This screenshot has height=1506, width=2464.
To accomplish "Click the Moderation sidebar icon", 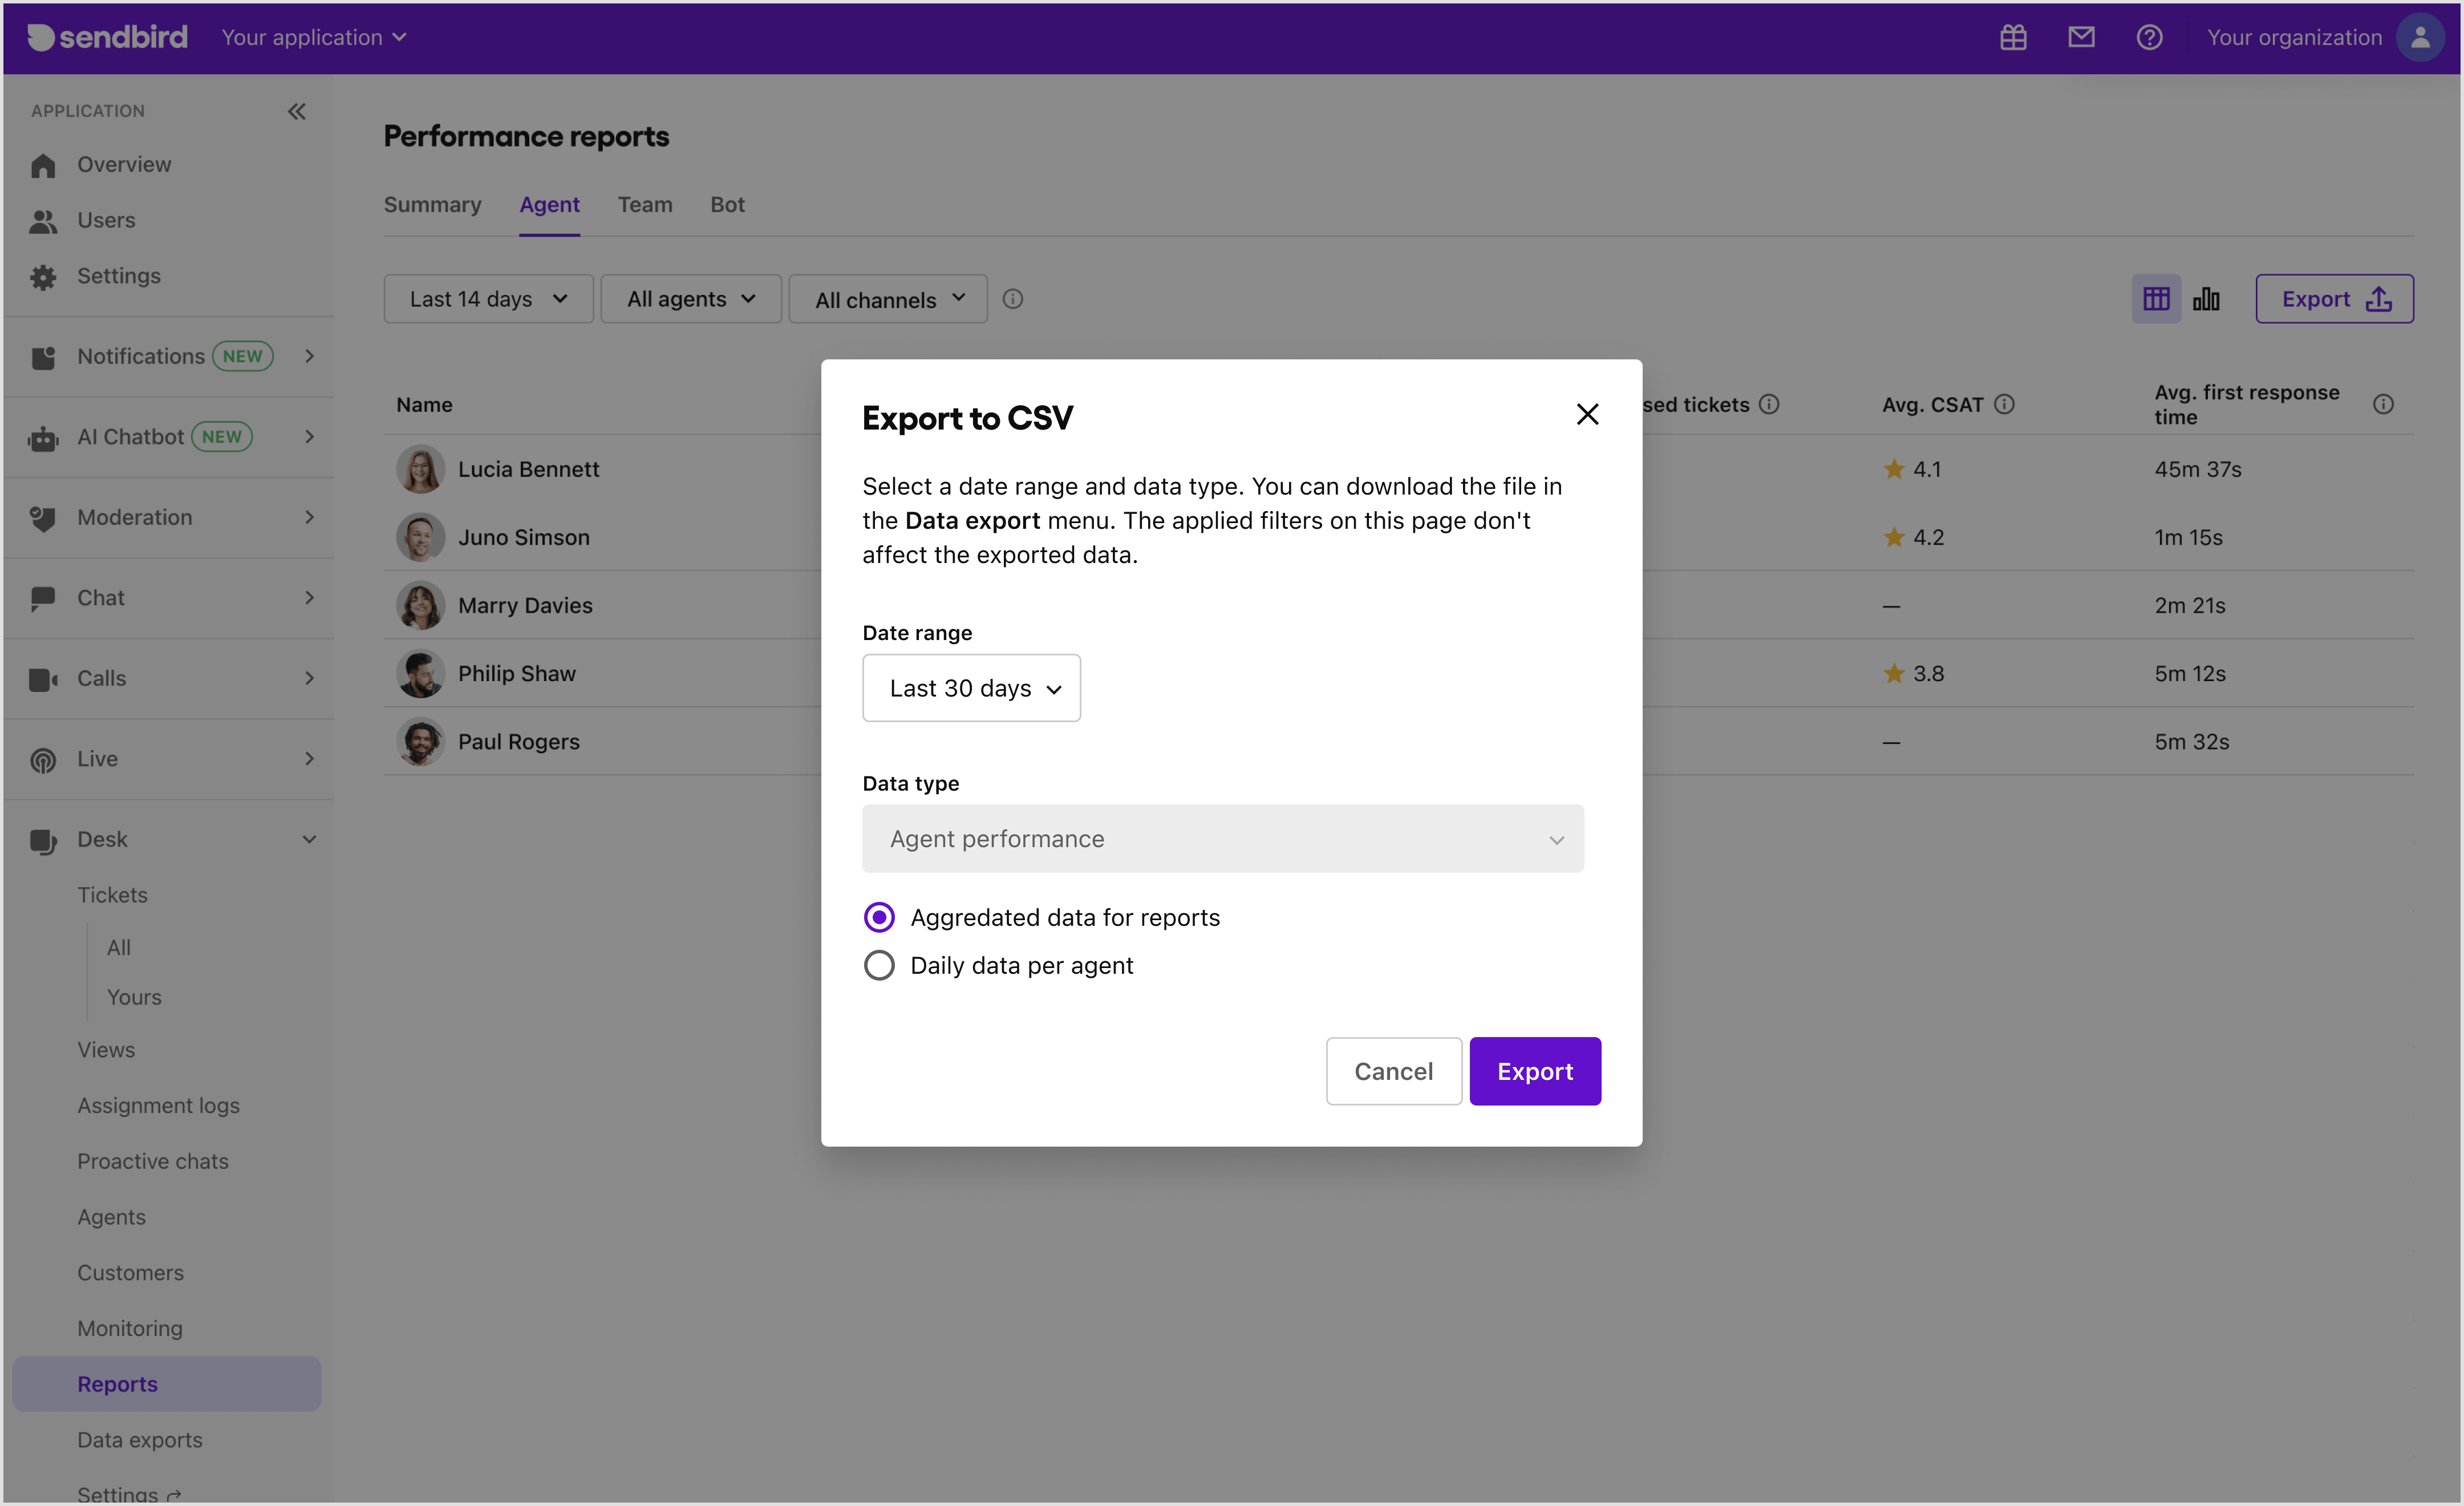I will point(42,517).
